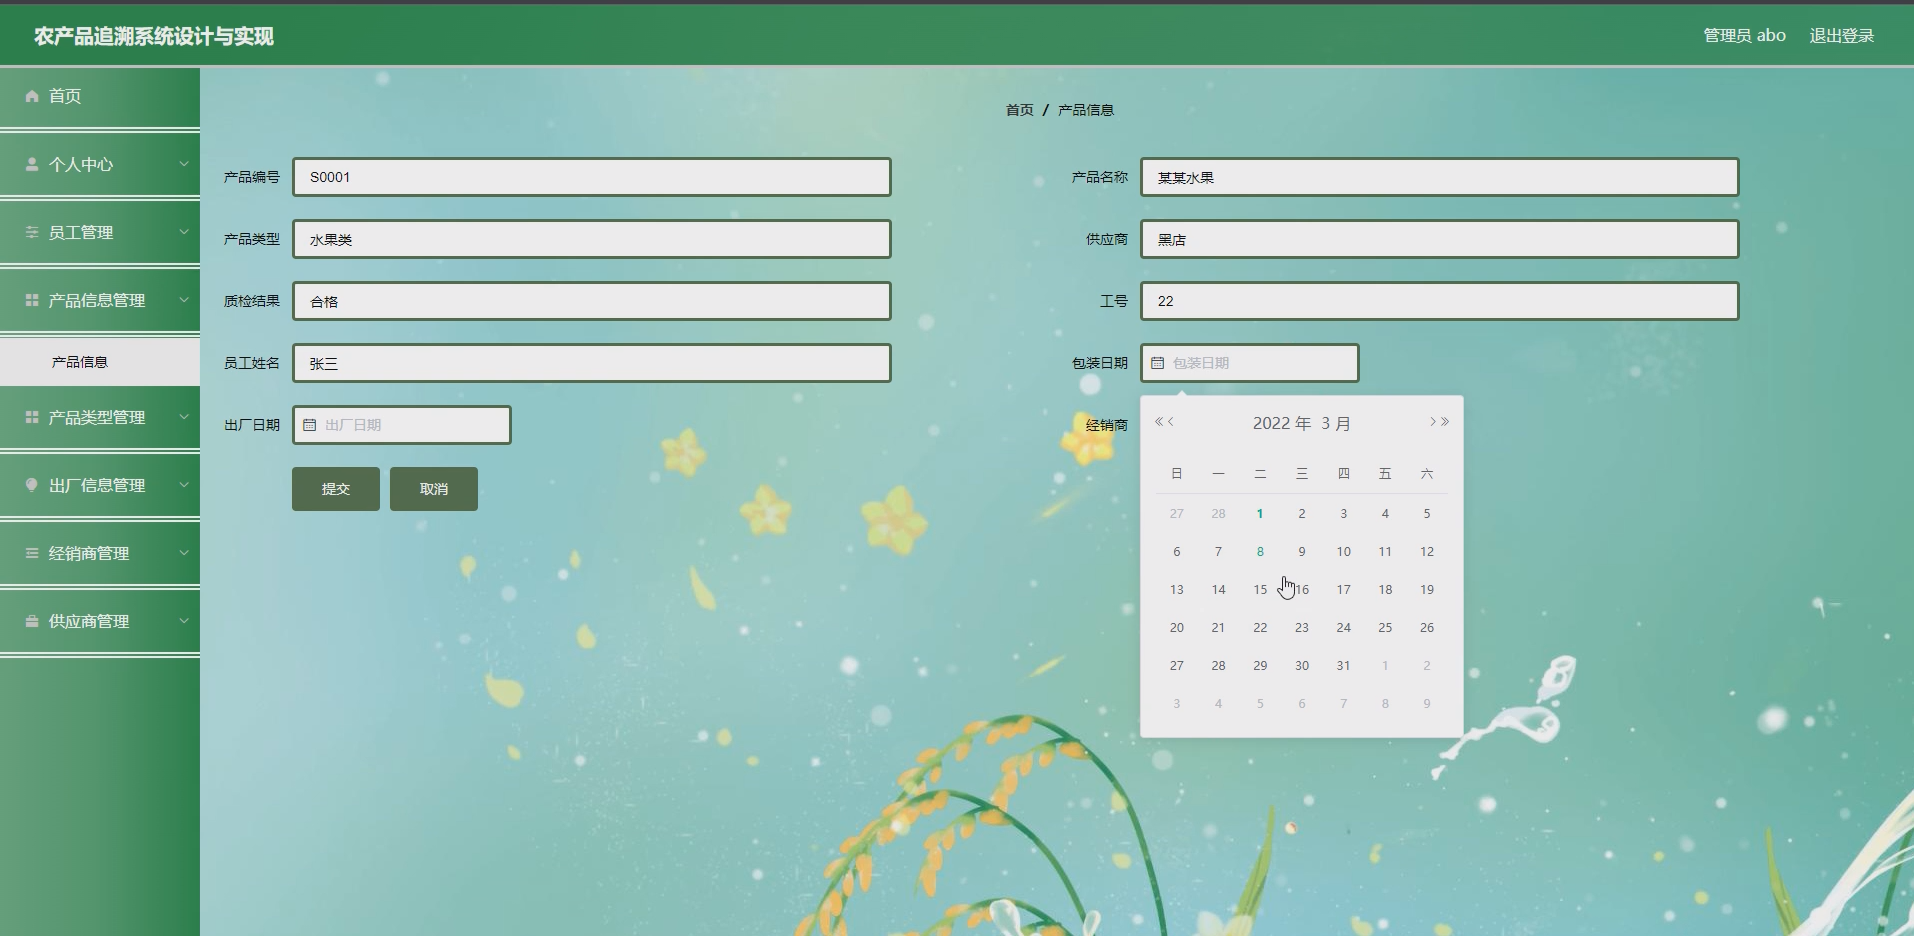Click the home icon beside 首页

[32, 96]
